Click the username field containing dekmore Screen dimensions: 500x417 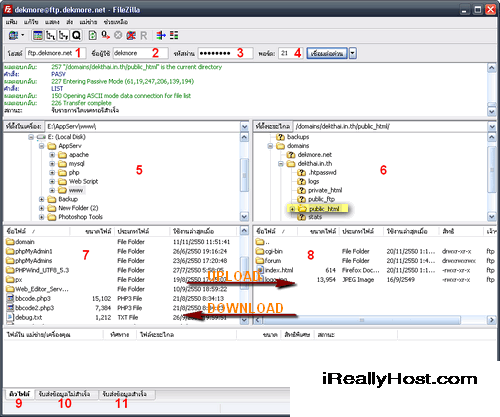click(140, 53)
